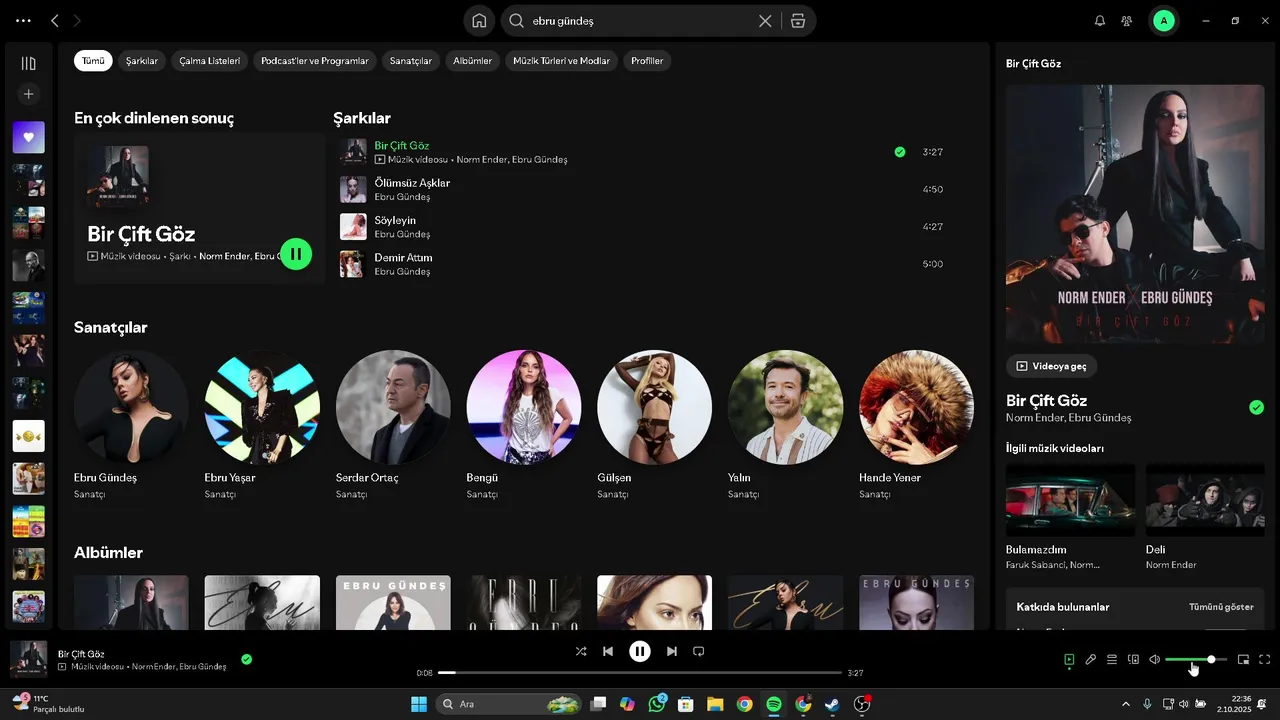Enter full screen mode icon
1280x720 pixels.
[1265, 659]
